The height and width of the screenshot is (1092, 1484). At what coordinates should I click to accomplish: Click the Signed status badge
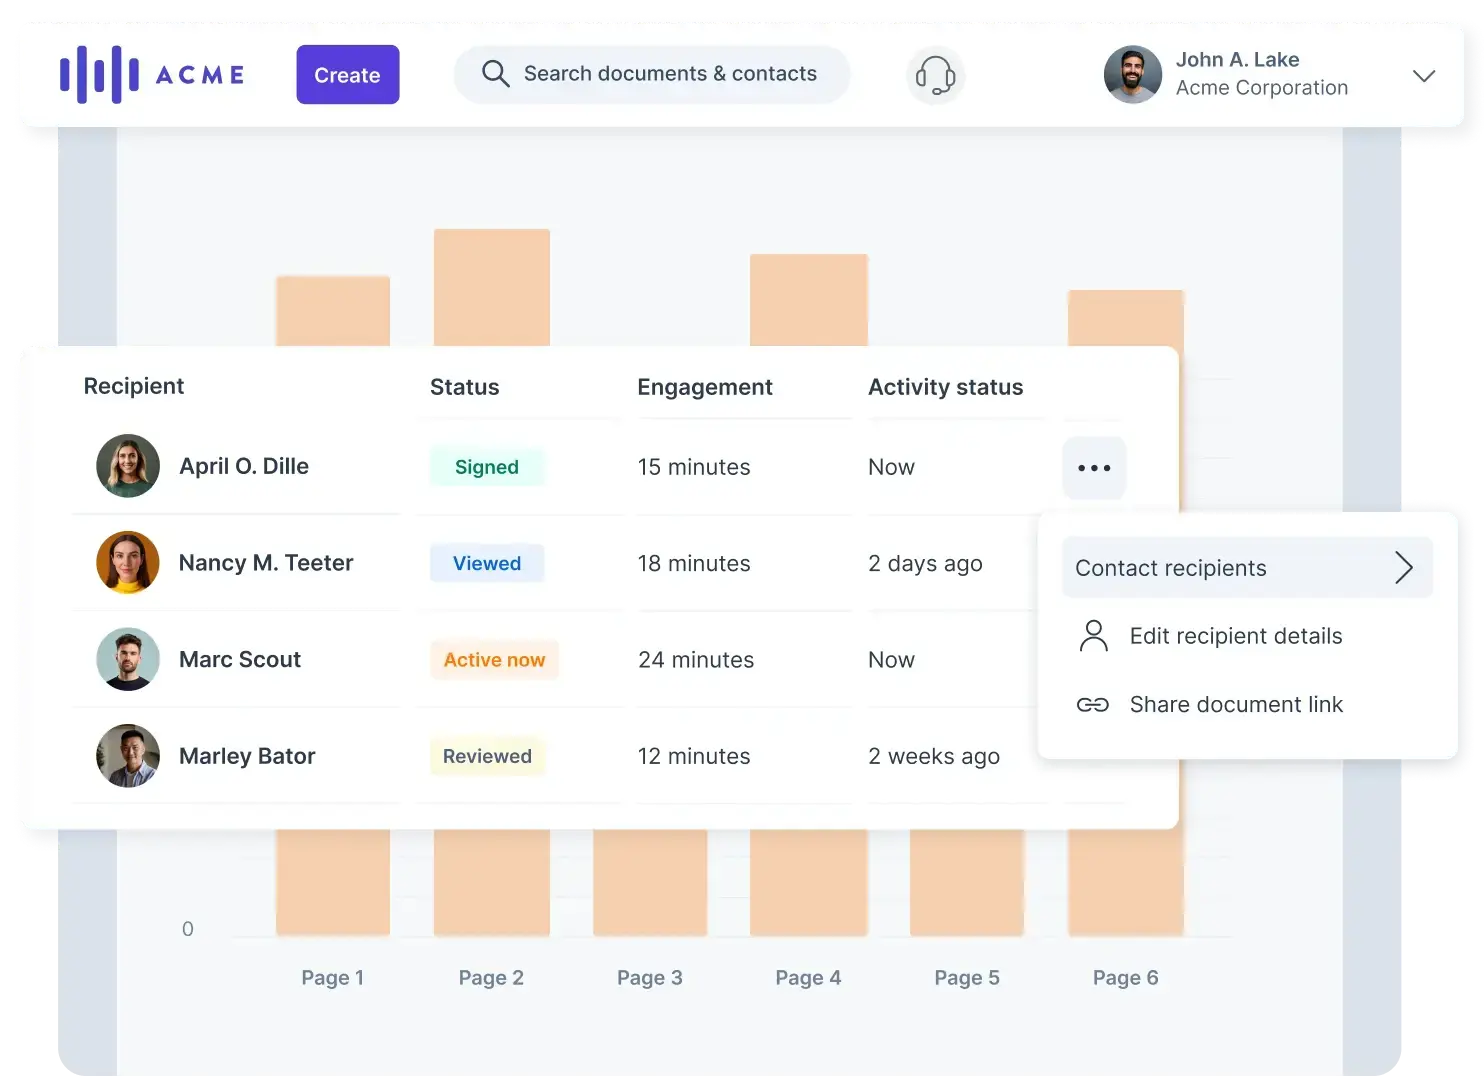click(x=487, y=467)
